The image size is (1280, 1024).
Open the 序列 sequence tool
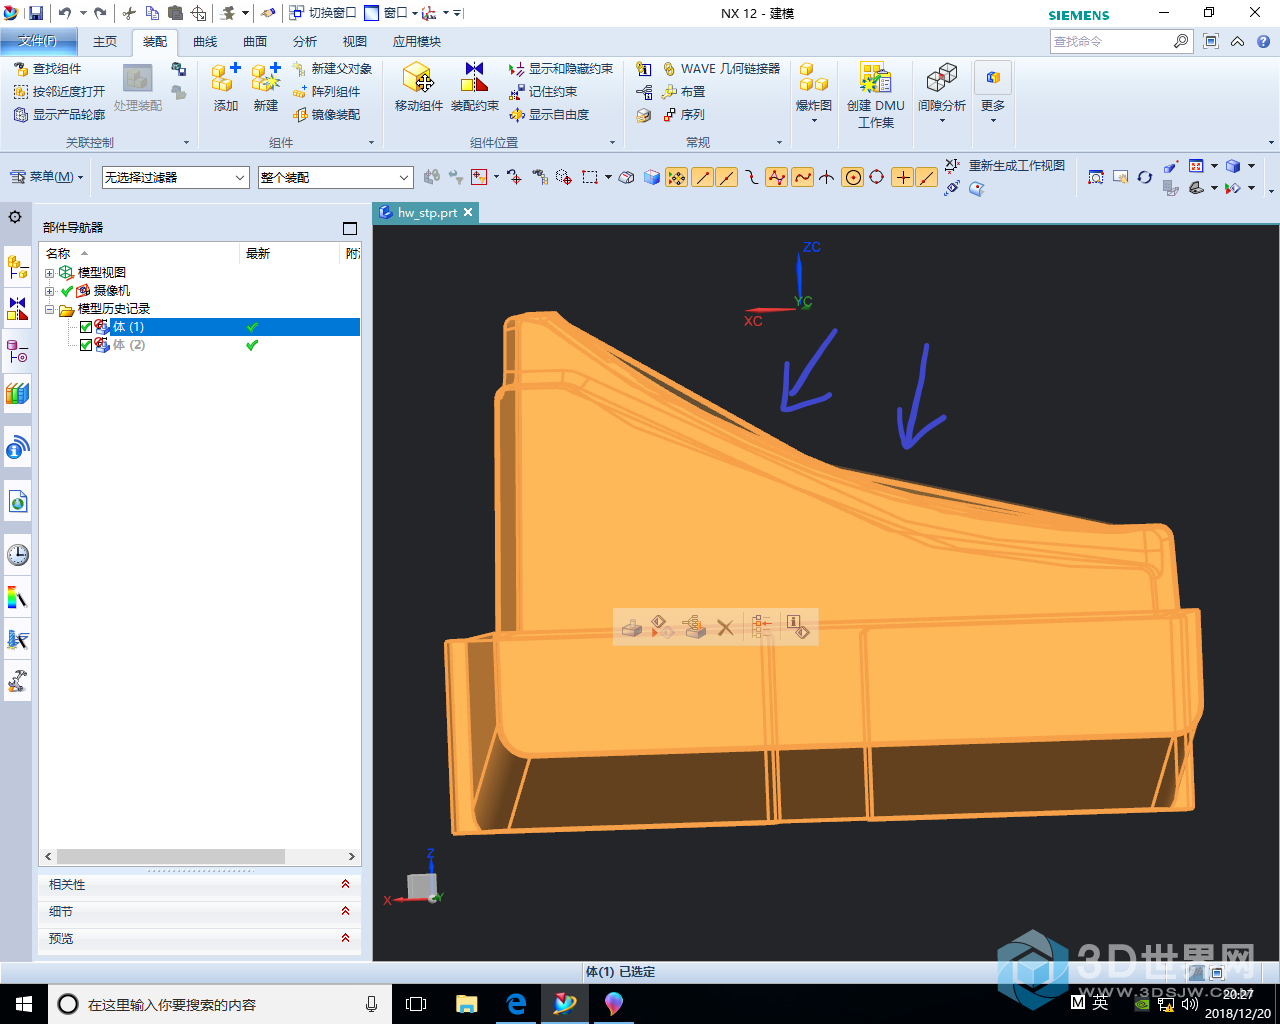683,115
